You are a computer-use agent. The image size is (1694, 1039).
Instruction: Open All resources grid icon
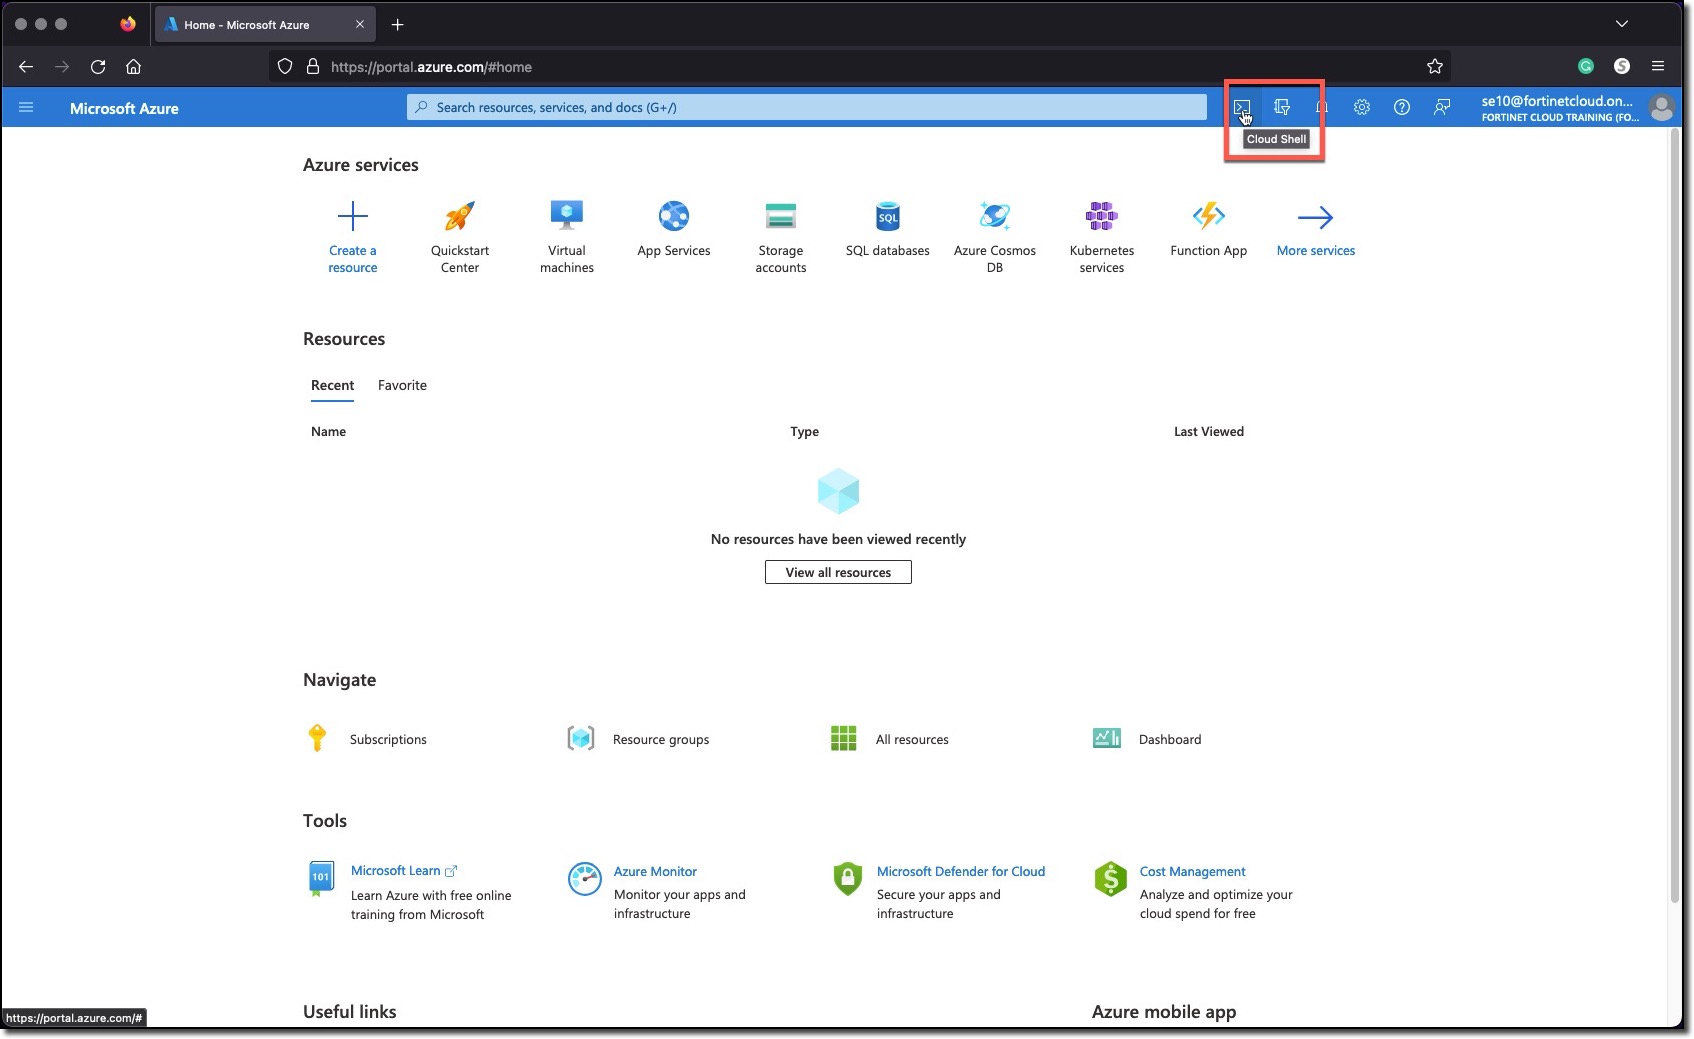[844, 738]
